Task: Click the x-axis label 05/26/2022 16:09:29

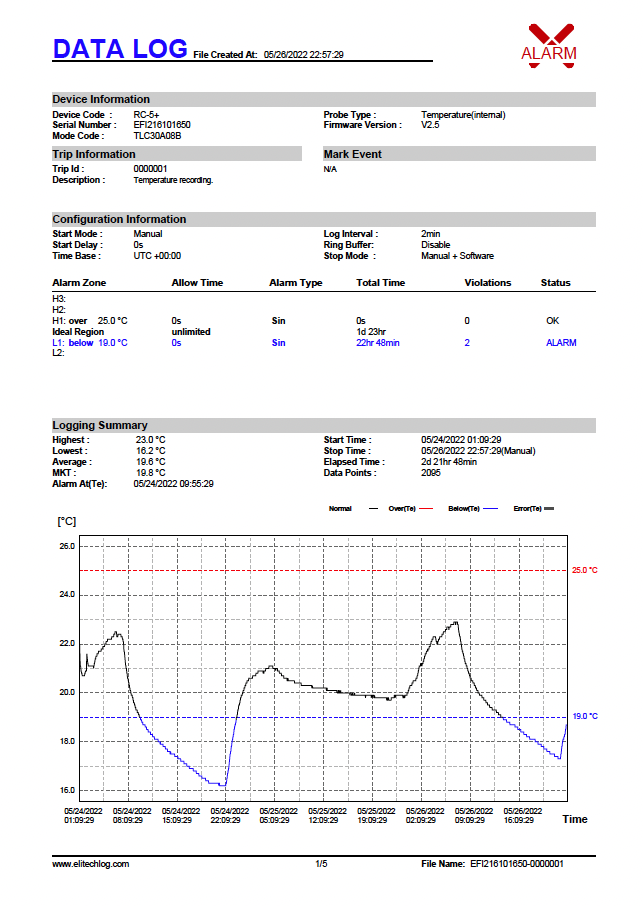Action: point(522,816)
